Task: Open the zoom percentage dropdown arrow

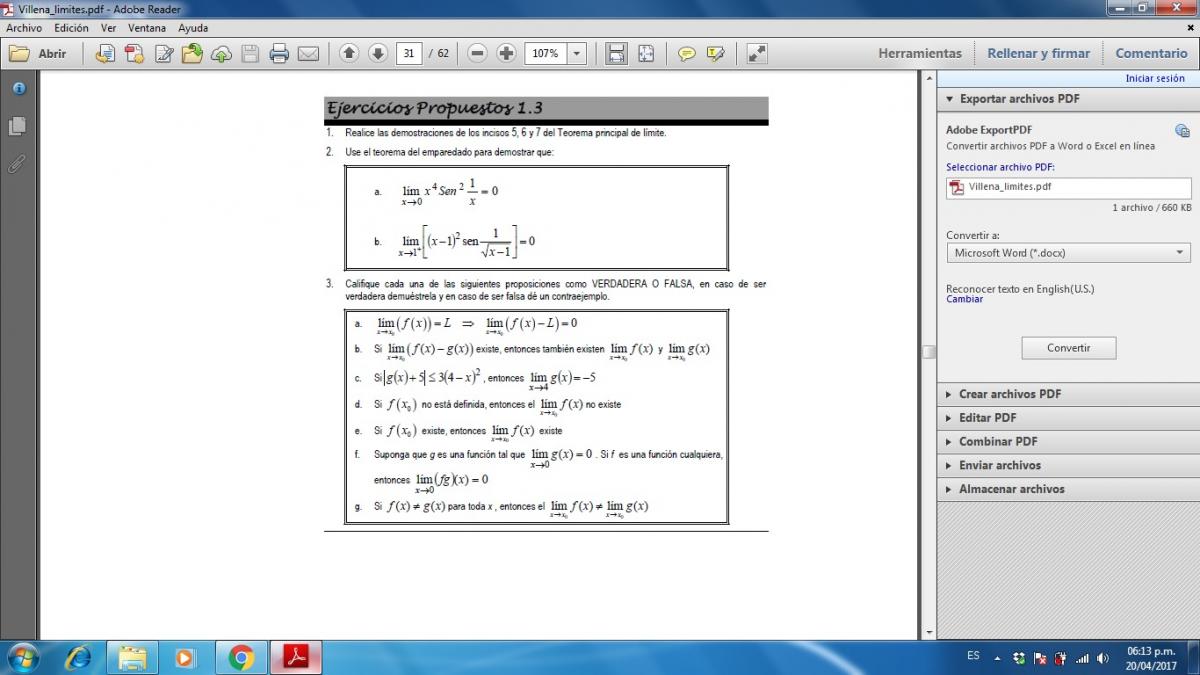Action: pos(576,54)
